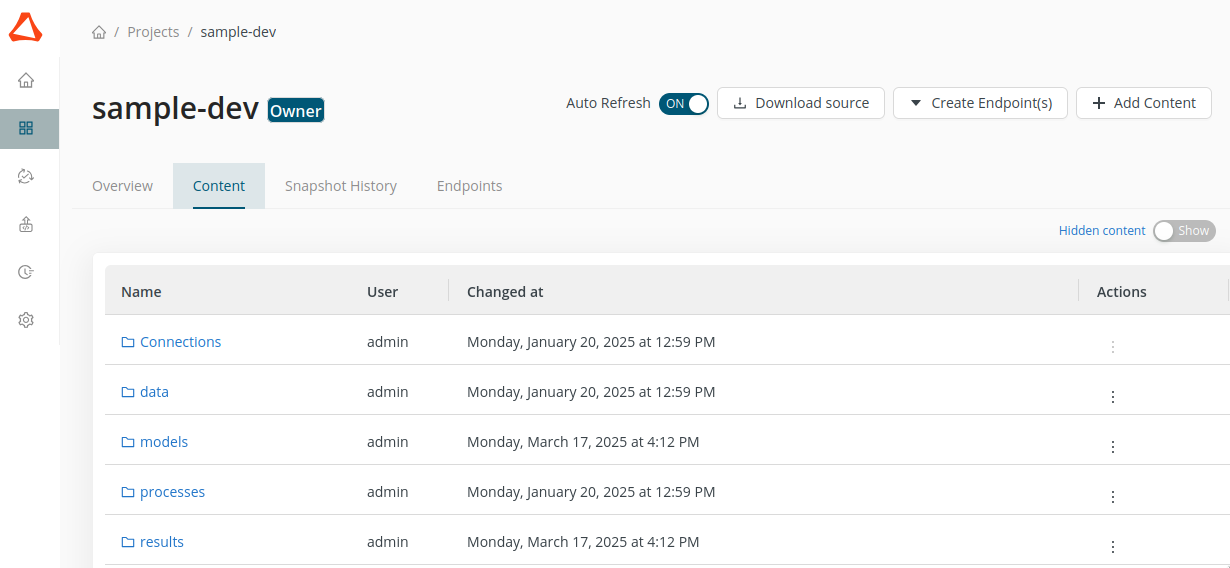
Task: Click Projects in the breadcrumb
Action: pyautogui.click(x=153, y=32)
